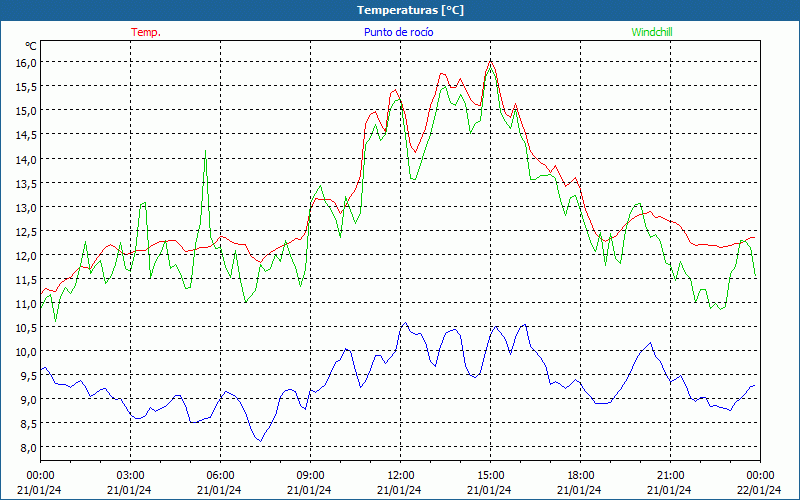Select the blue Punto de rocío legend label
The height and width of the screenshot is (500, 800).
398,32
